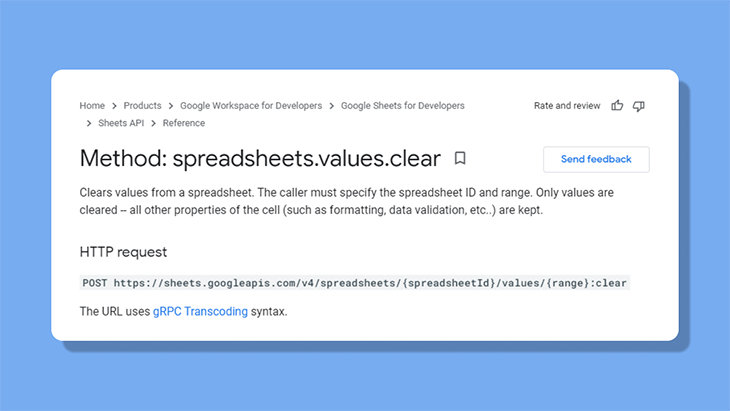The image size is (730, 411).
Task: Click the chevron after Products breadcrumb
Action: [x=171, y=106]
